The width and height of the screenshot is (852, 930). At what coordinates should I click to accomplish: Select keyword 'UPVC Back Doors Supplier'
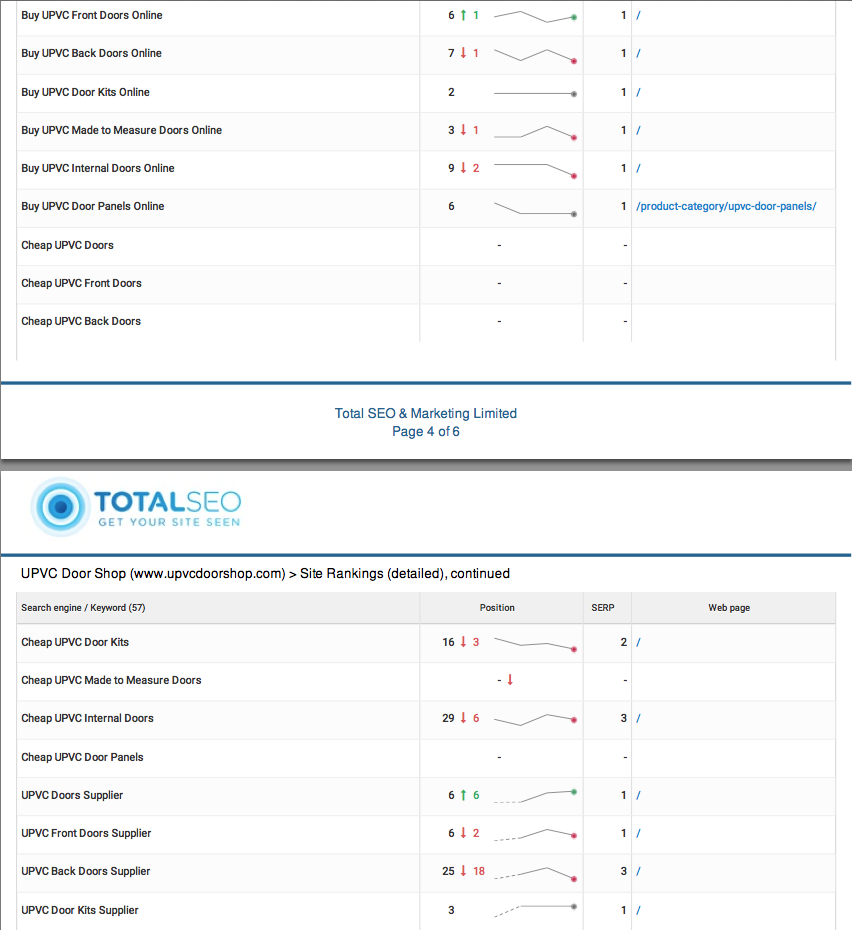[x=86, y=871]
